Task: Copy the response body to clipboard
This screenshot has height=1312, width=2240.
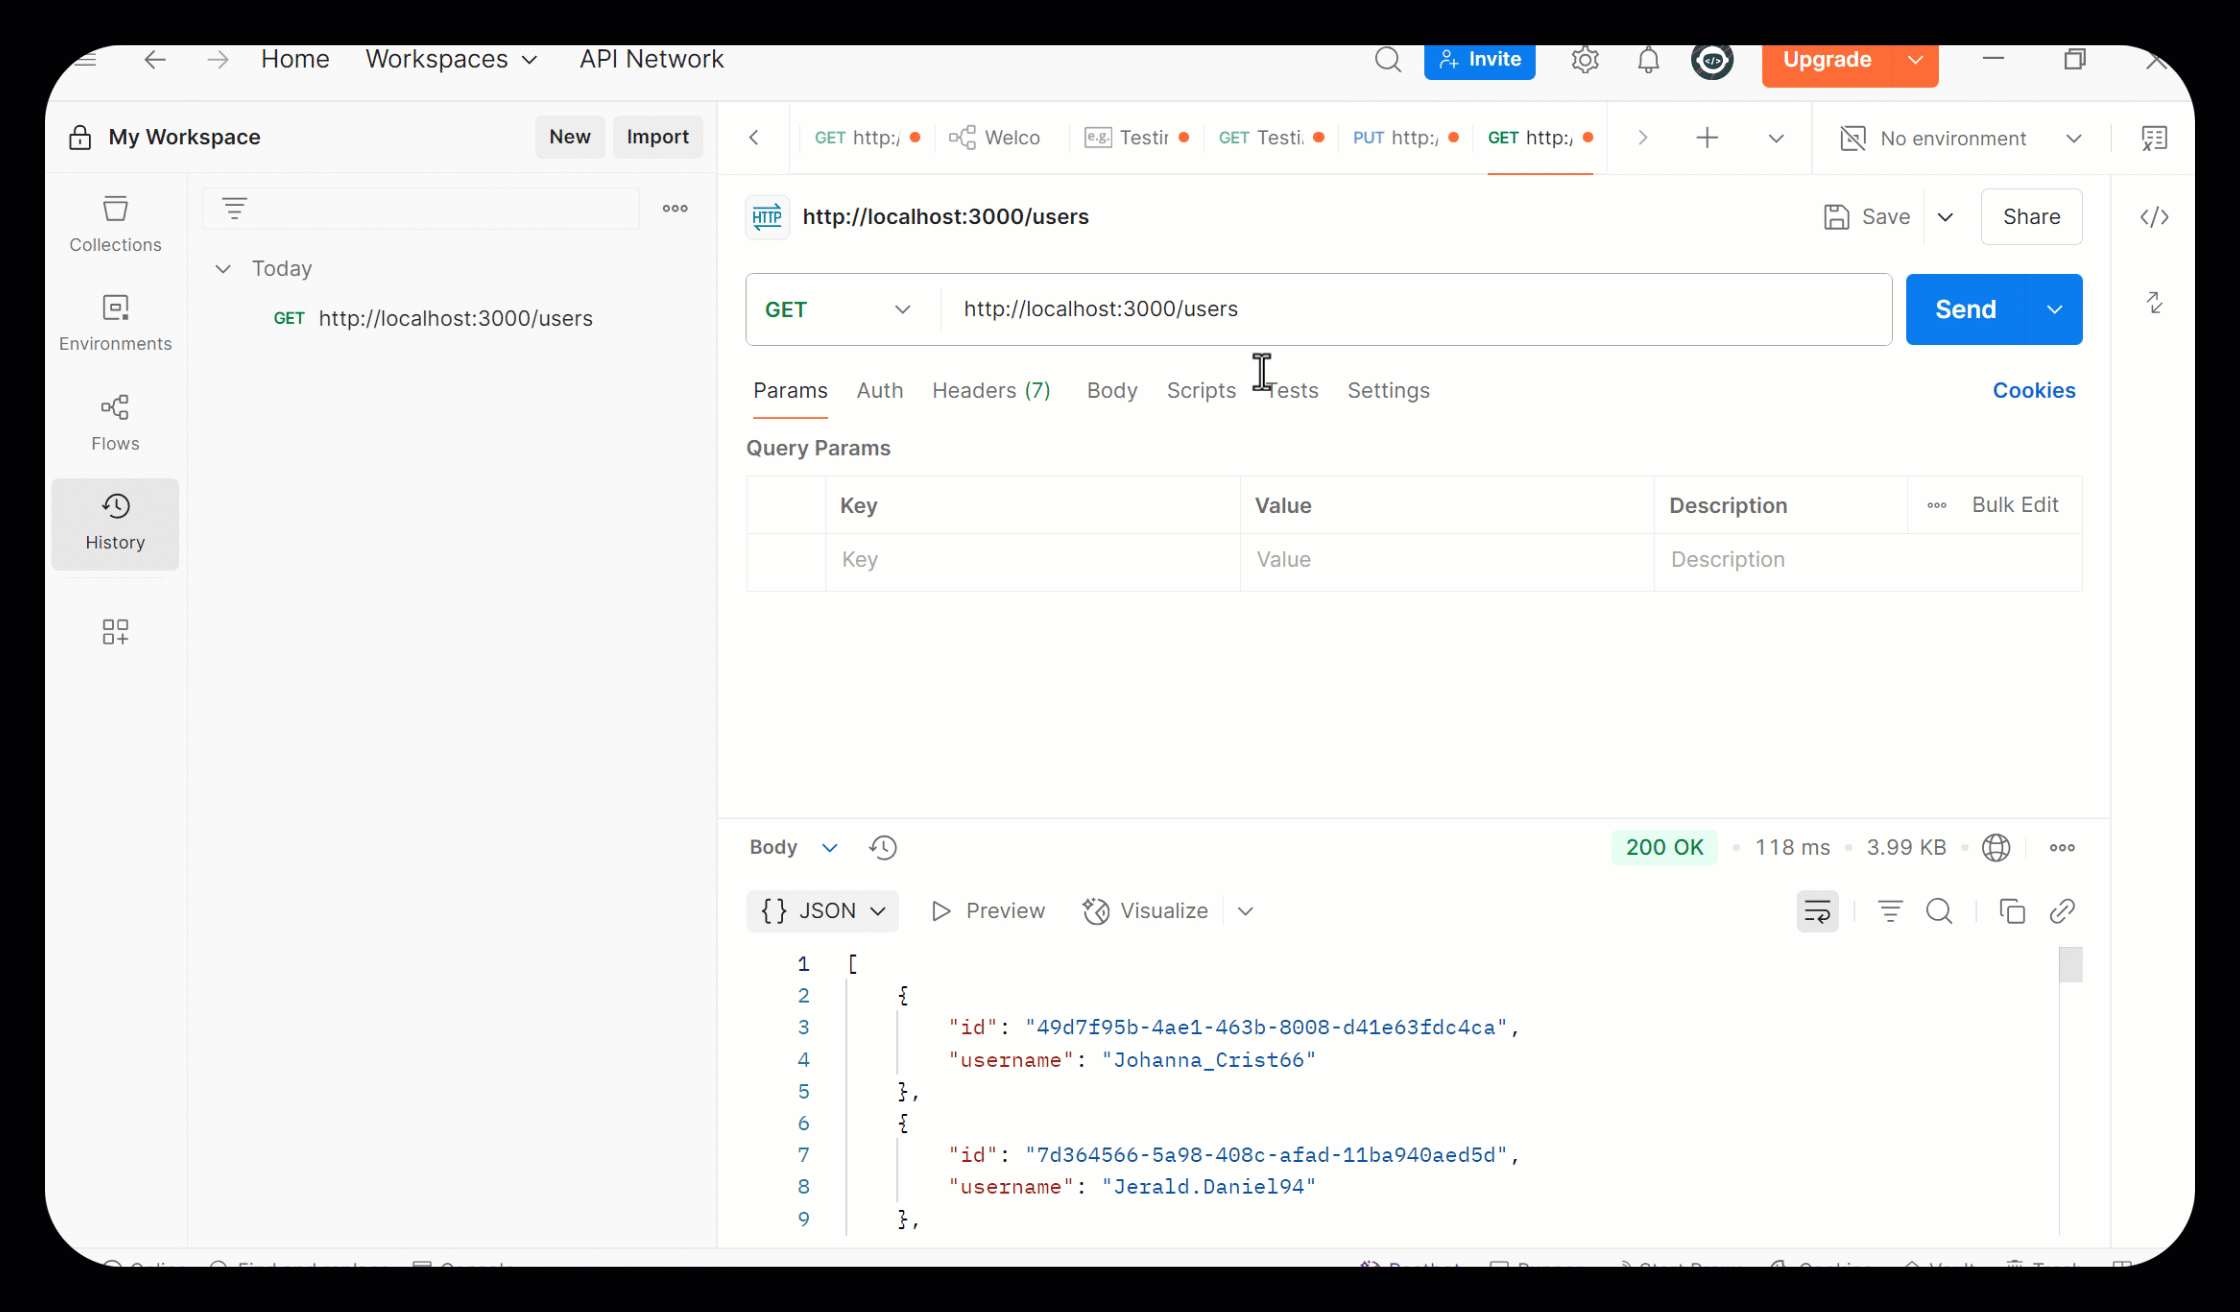Action: 2012,911
